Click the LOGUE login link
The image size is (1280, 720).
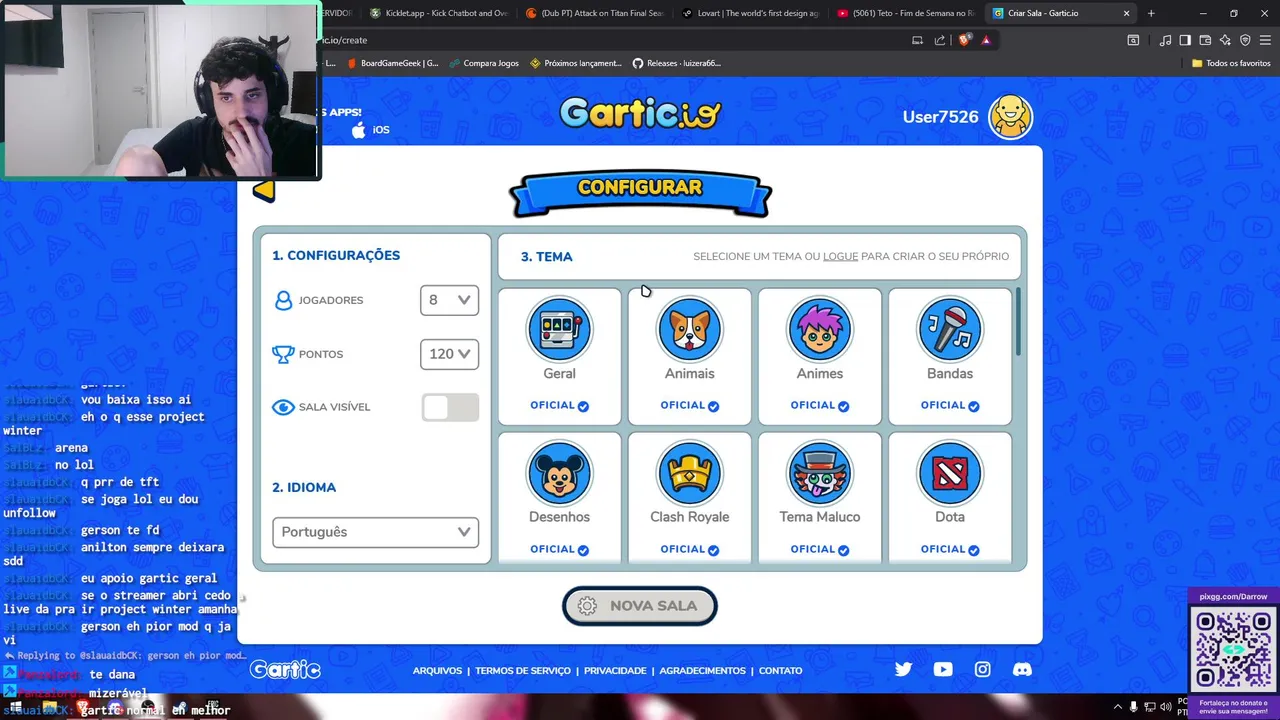point(840,257)
